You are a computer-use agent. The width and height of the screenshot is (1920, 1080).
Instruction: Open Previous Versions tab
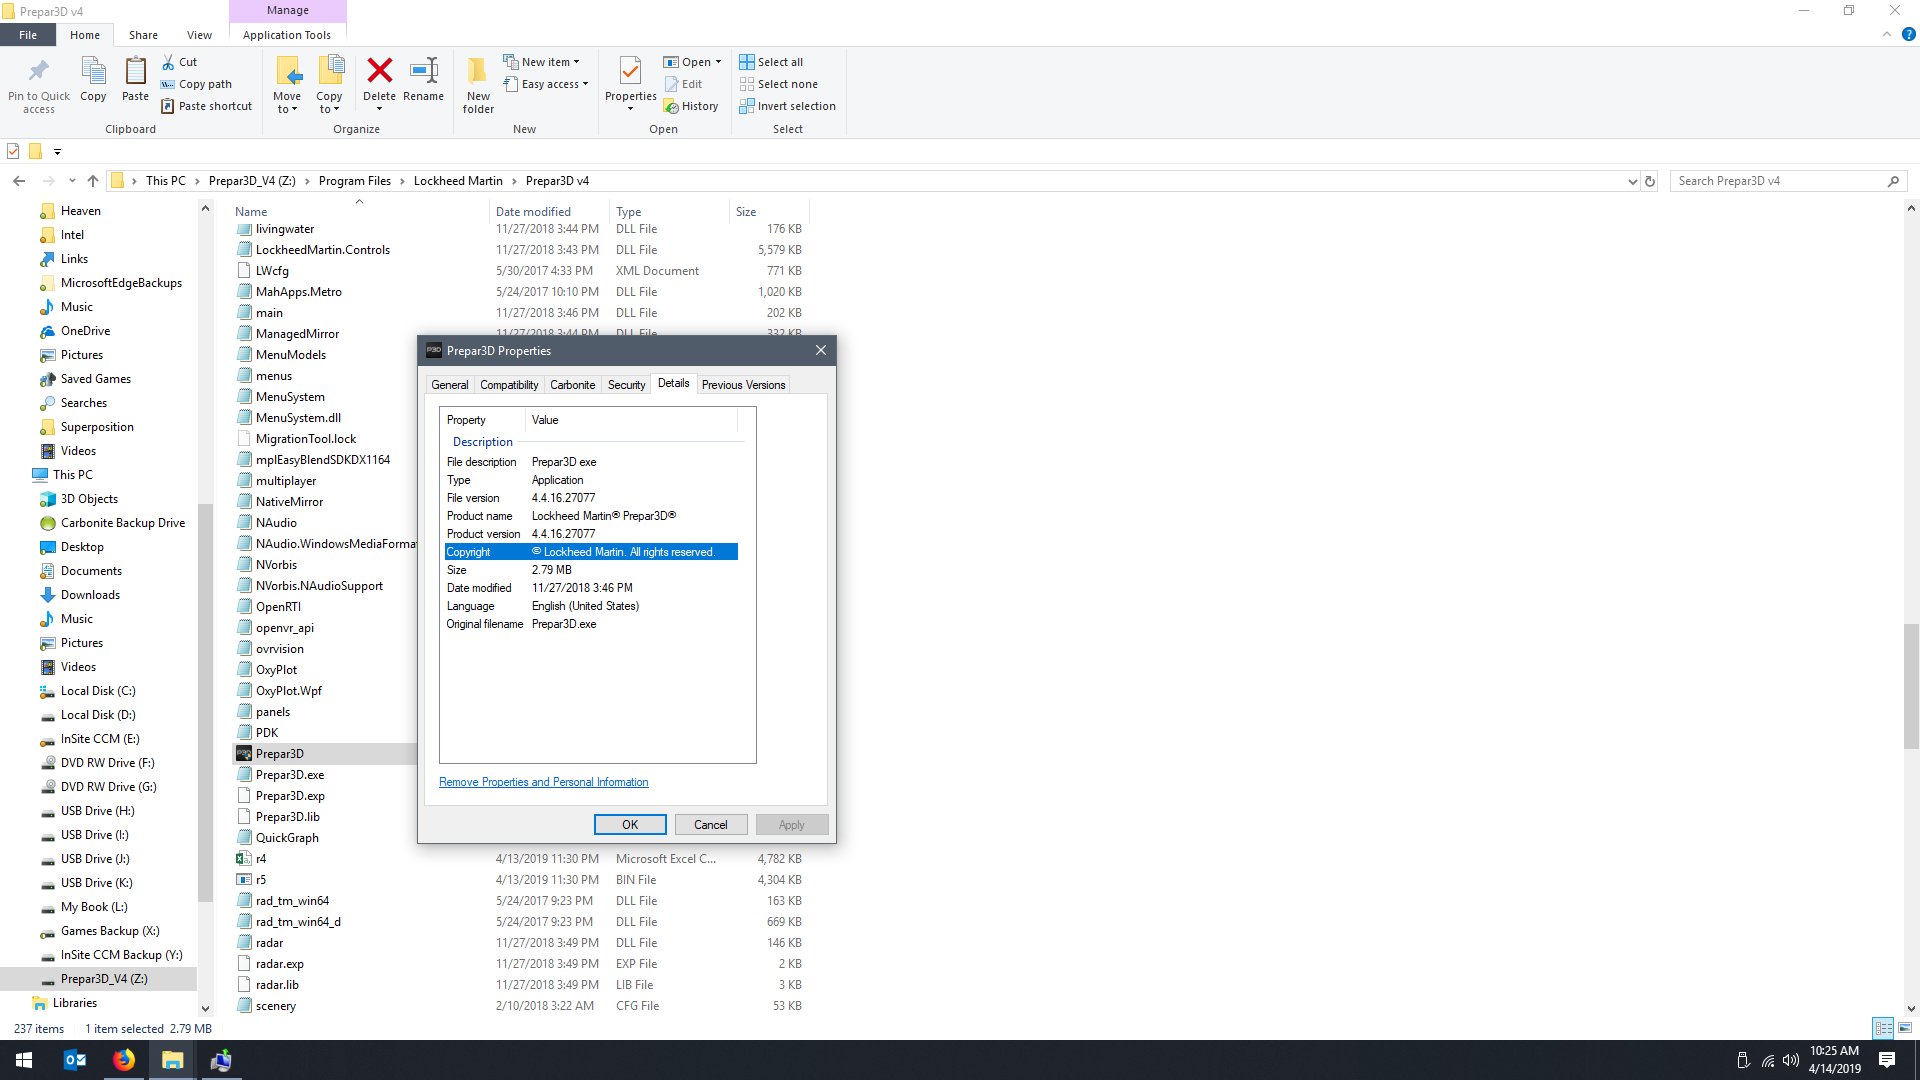(743, 385)
